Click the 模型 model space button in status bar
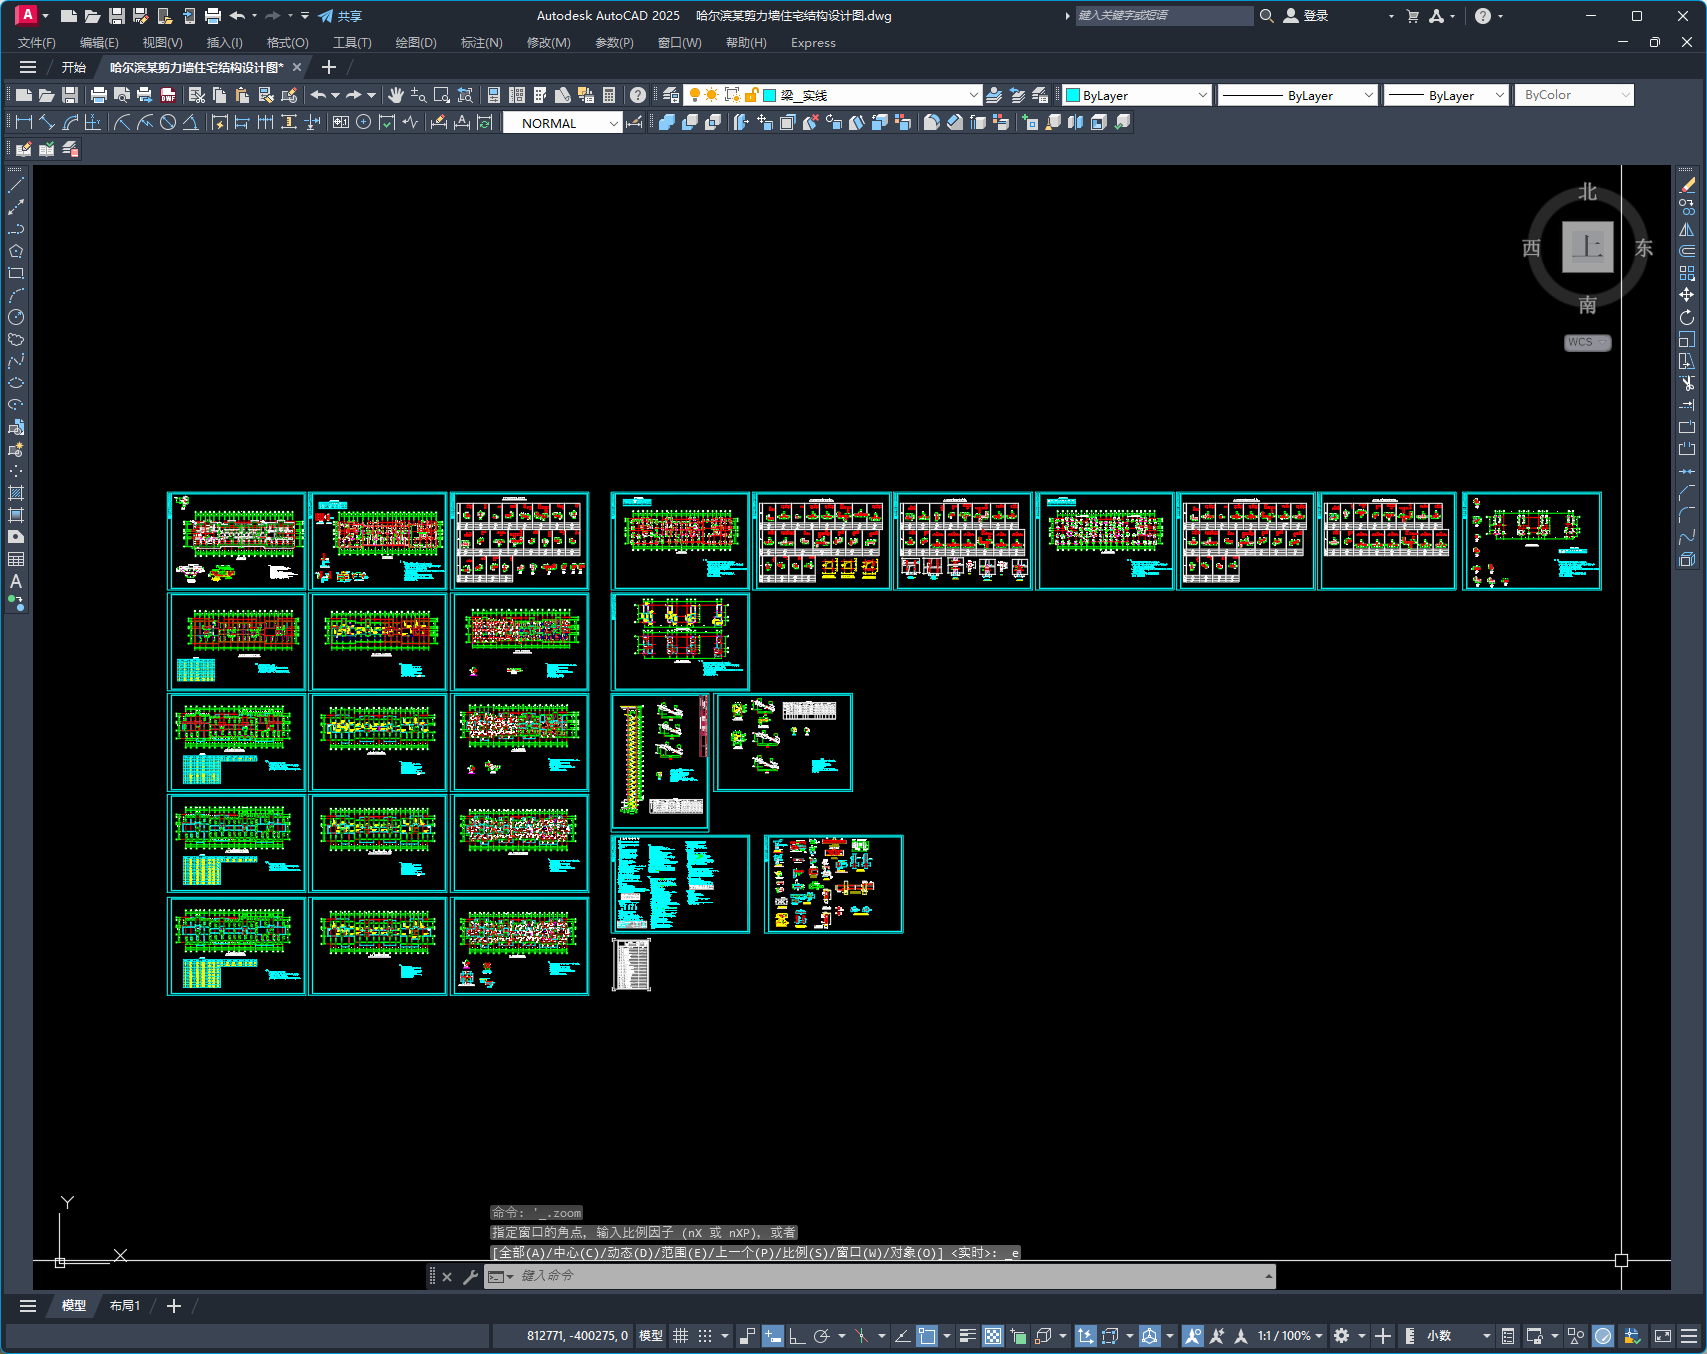1707x1354 pixels. point(651,1336)
